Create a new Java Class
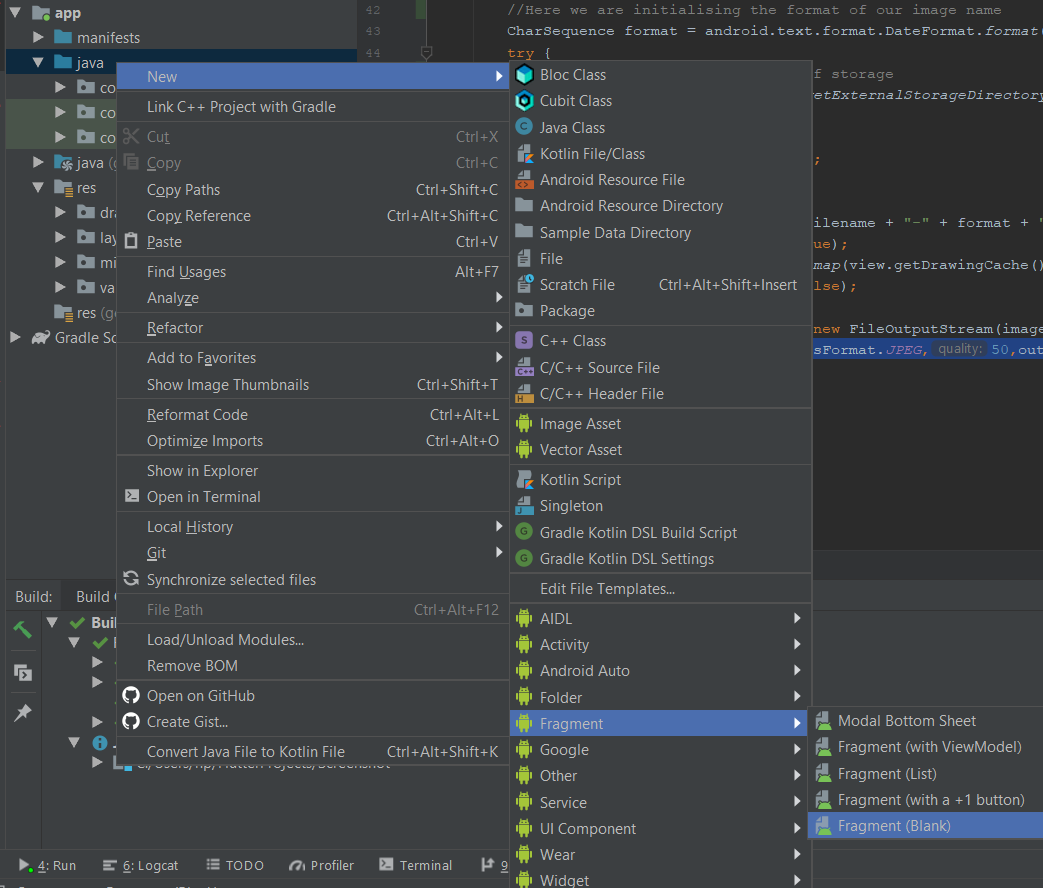 [572, 128]
